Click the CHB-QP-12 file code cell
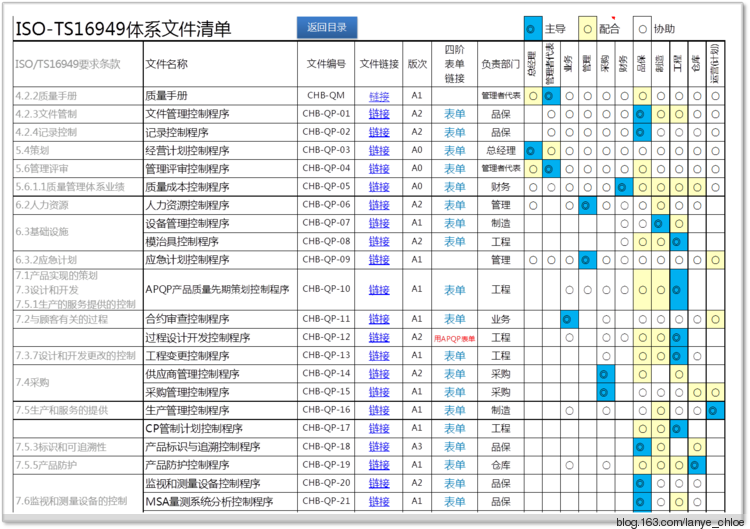750x529 pixels. click(x=326, y=337)
